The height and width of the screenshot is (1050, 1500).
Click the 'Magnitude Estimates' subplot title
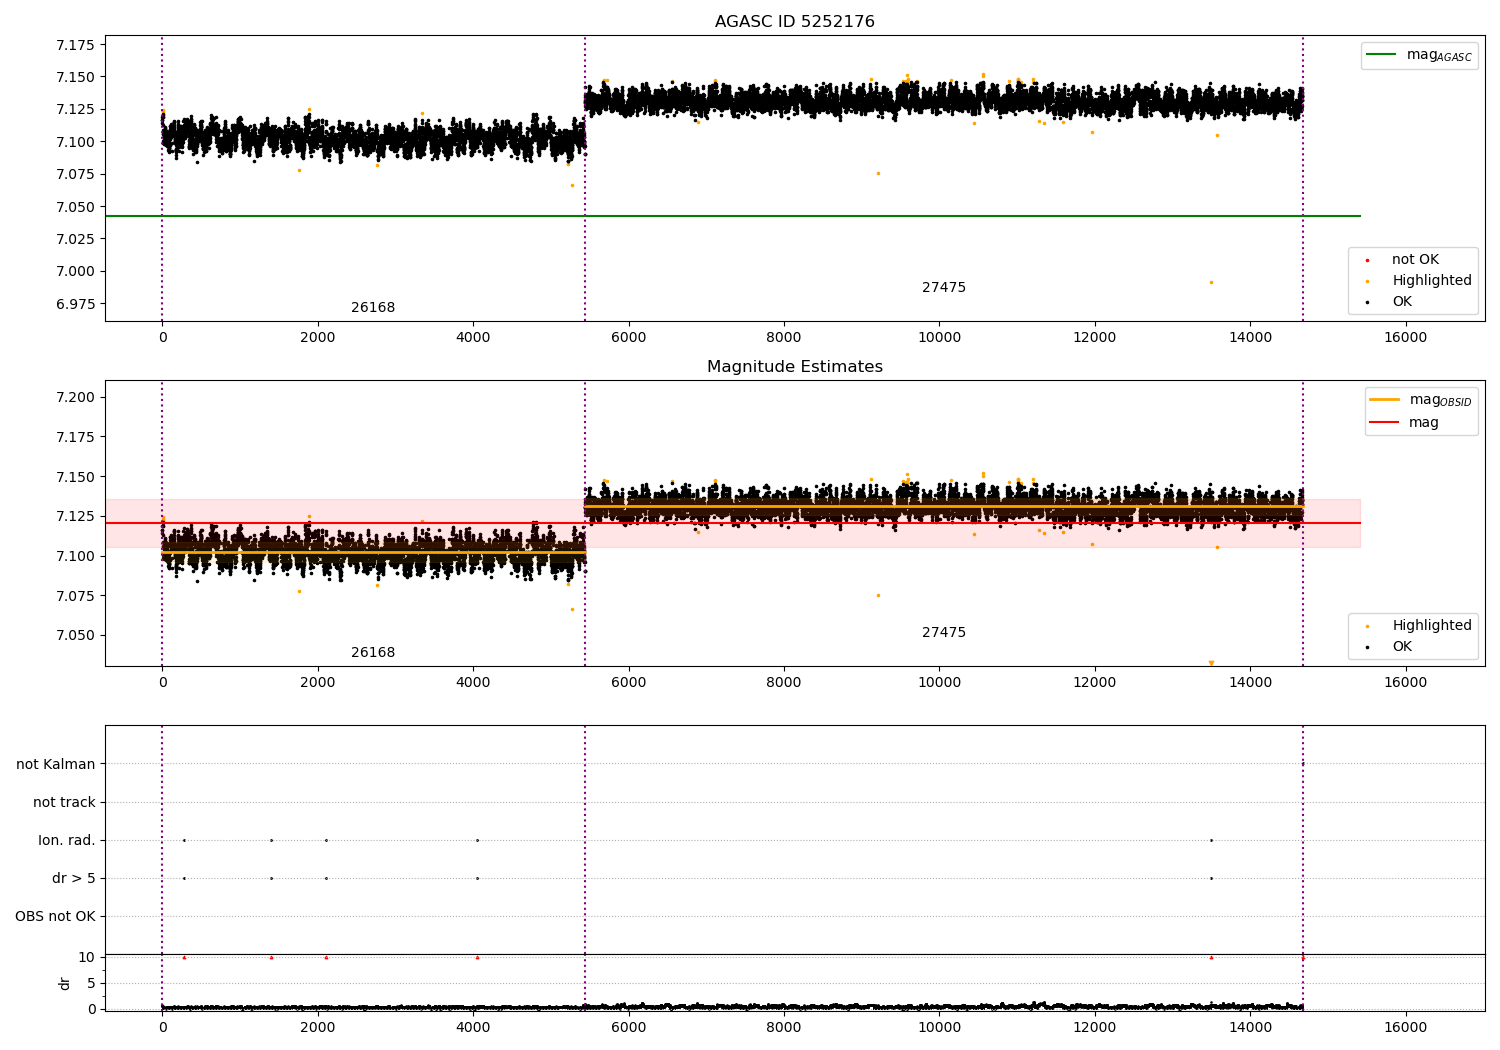click(x=794, y=367)
